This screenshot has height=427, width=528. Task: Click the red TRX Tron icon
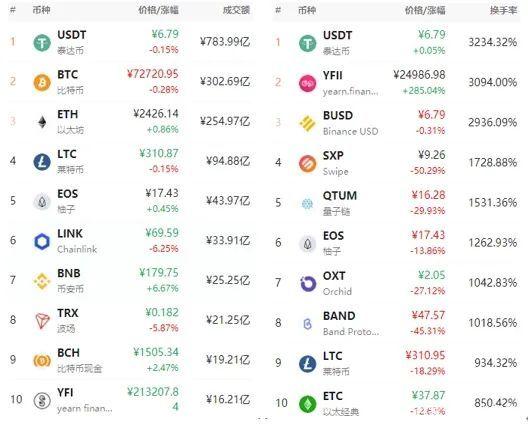pos(42,321)
